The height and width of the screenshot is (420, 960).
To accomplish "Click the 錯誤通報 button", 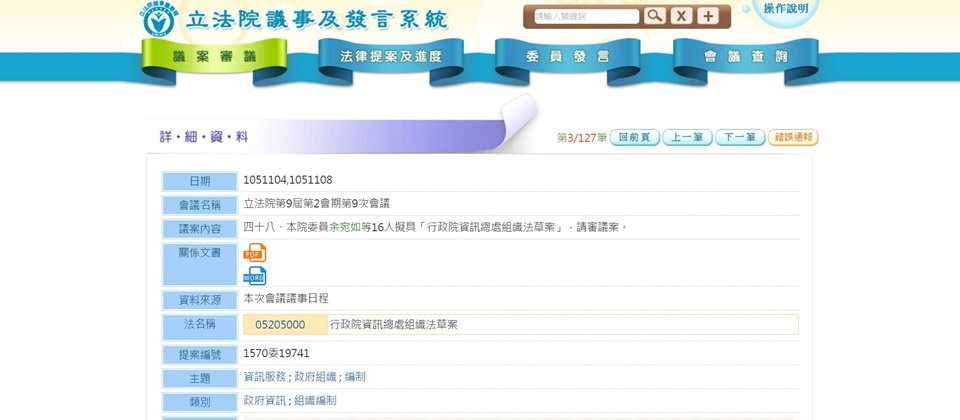I will pos(793,138).
